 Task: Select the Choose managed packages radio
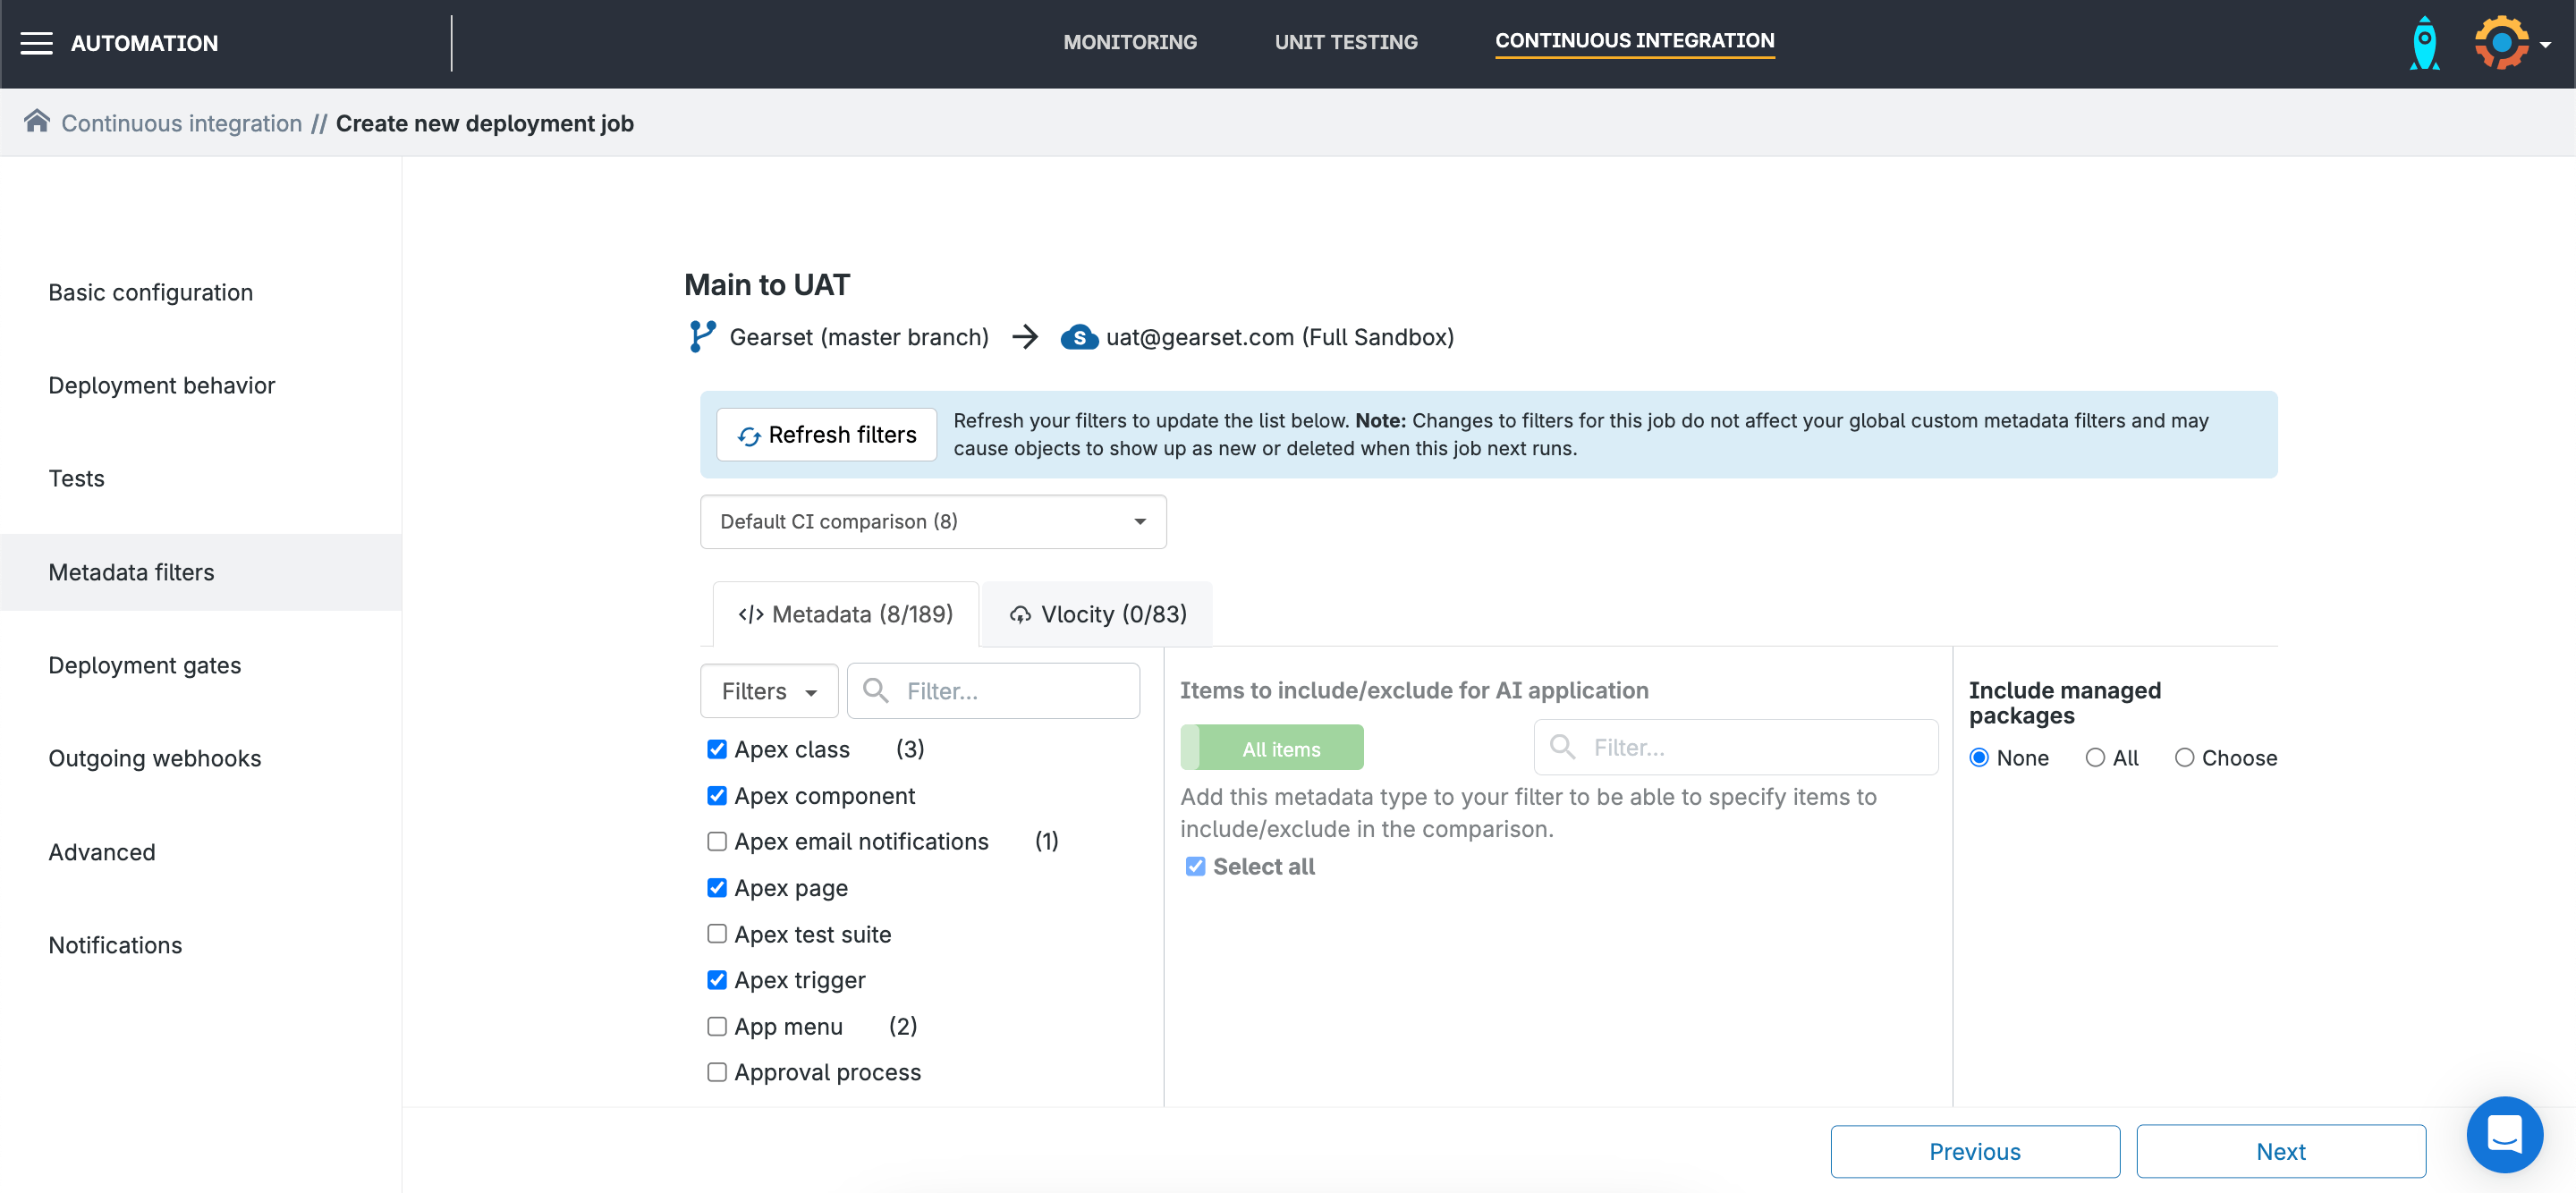(2184, 758)
